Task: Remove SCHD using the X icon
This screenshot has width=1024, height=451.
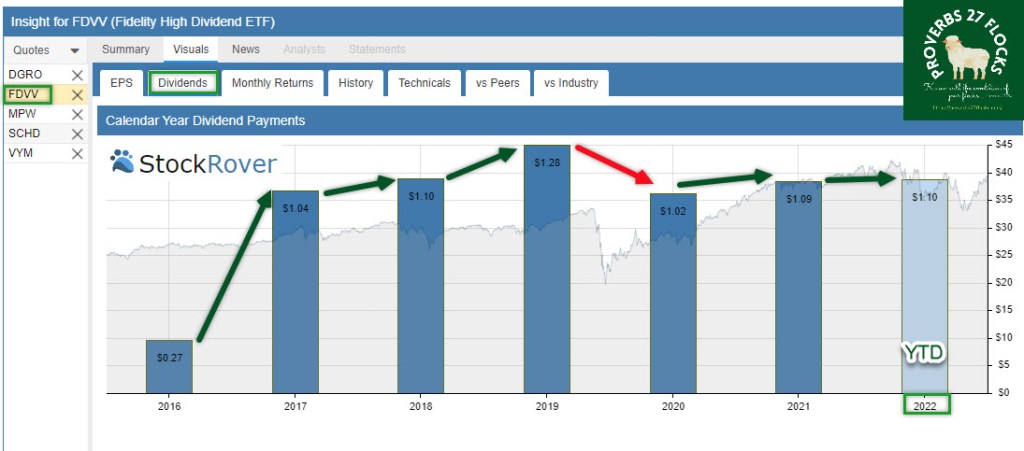Action: coord(77,133)
